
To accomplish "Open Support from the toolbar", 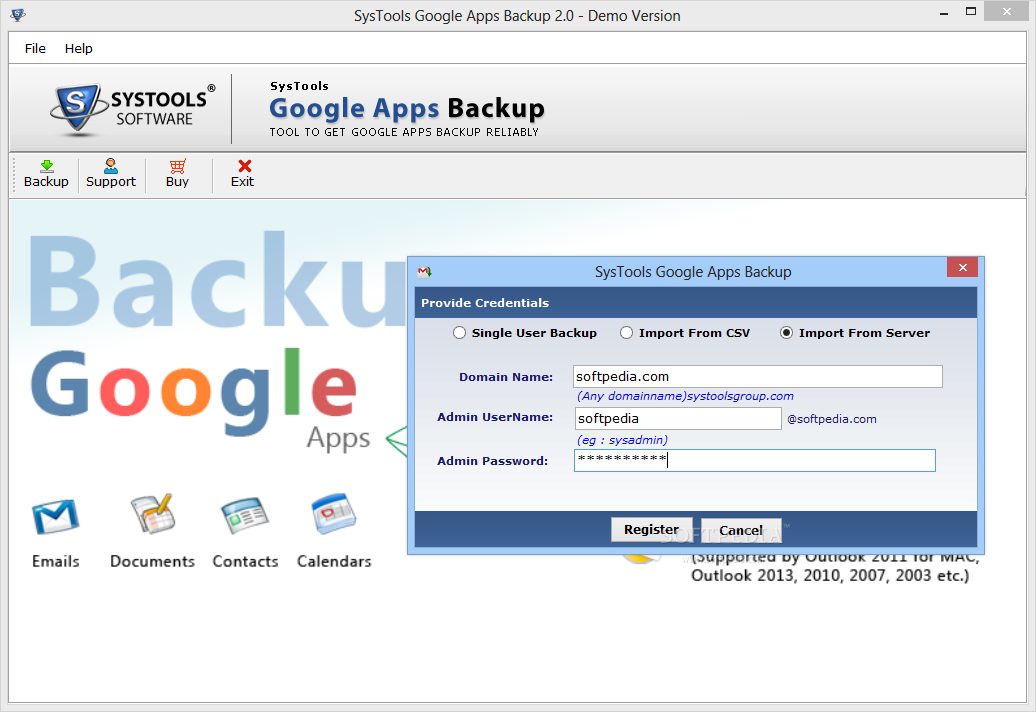I will [x=111, y=174].
